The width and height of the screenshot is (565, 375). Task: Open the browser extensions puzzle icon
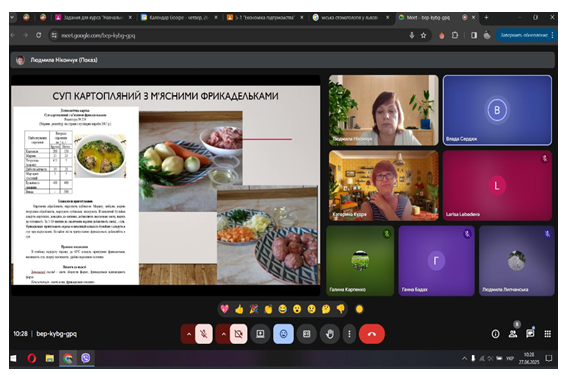point(455,35)
